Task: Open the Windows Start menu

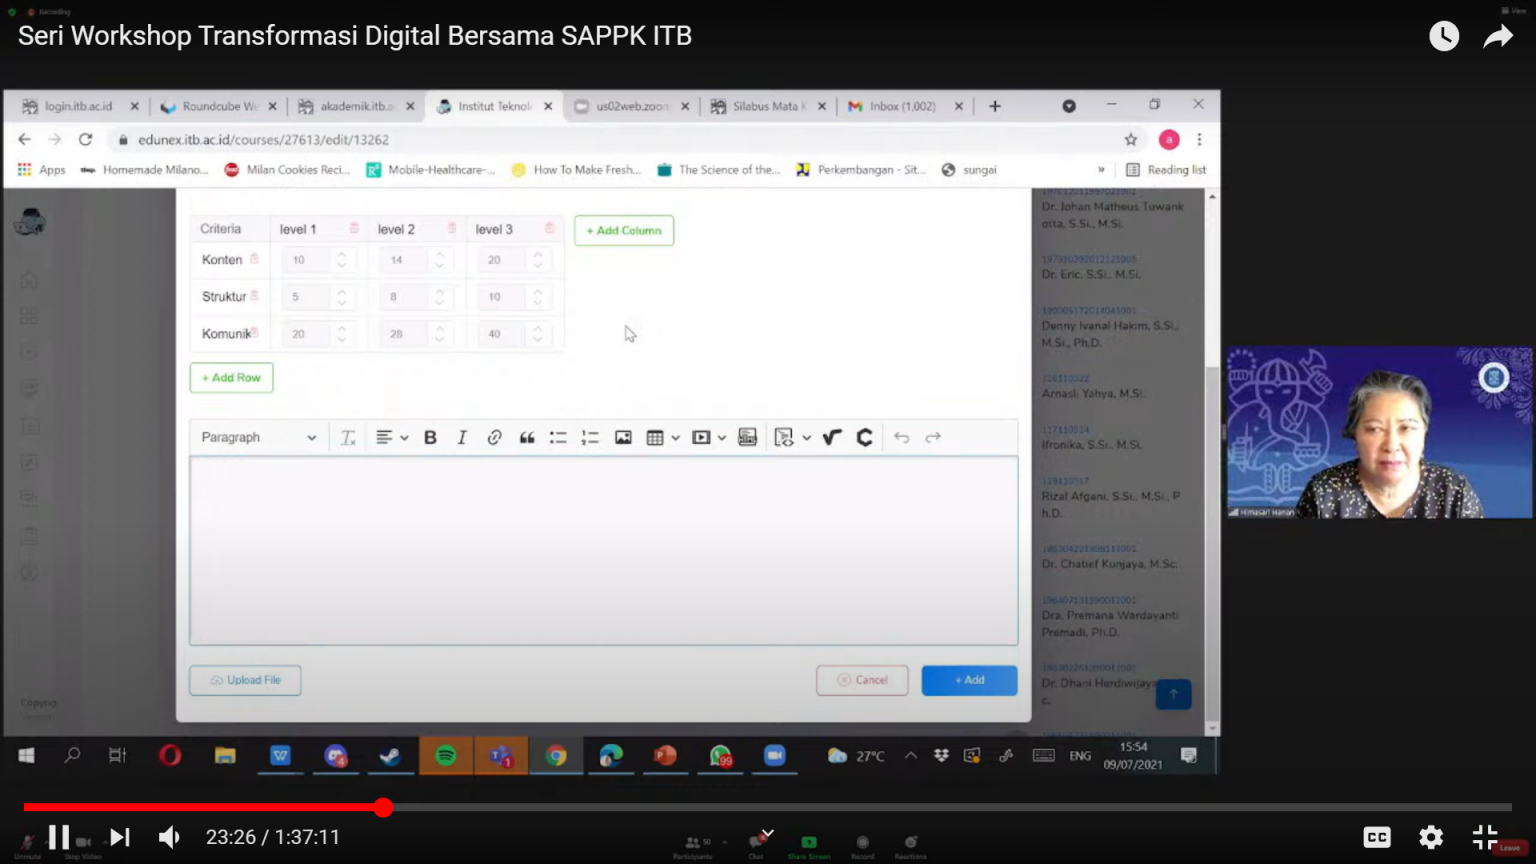Action: coord(26,756)
